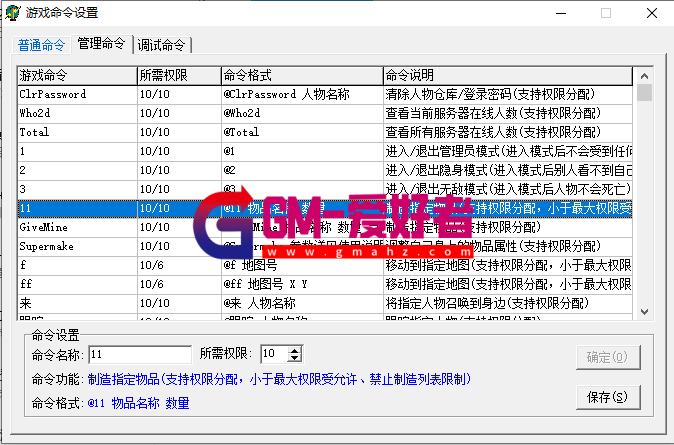Sort by the 游戏命令 column header

76,75
